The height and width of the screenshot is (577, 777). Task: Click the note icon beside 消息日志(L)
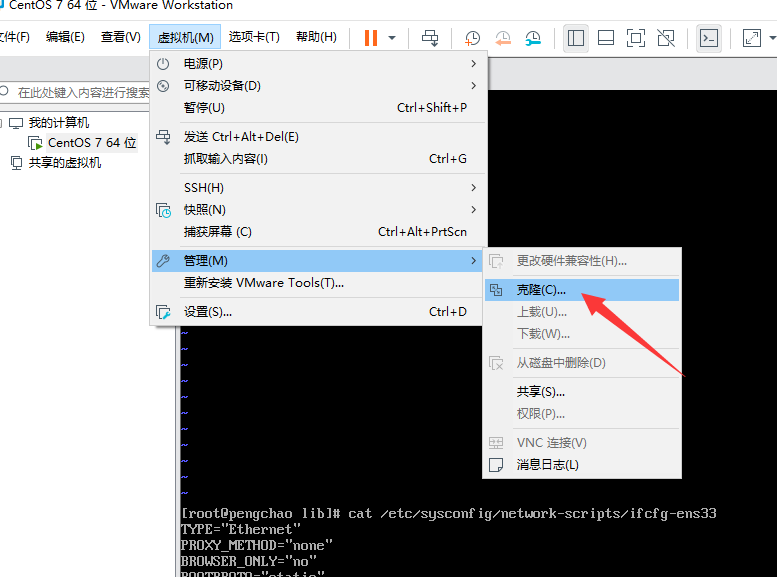(x=496, y=465)
